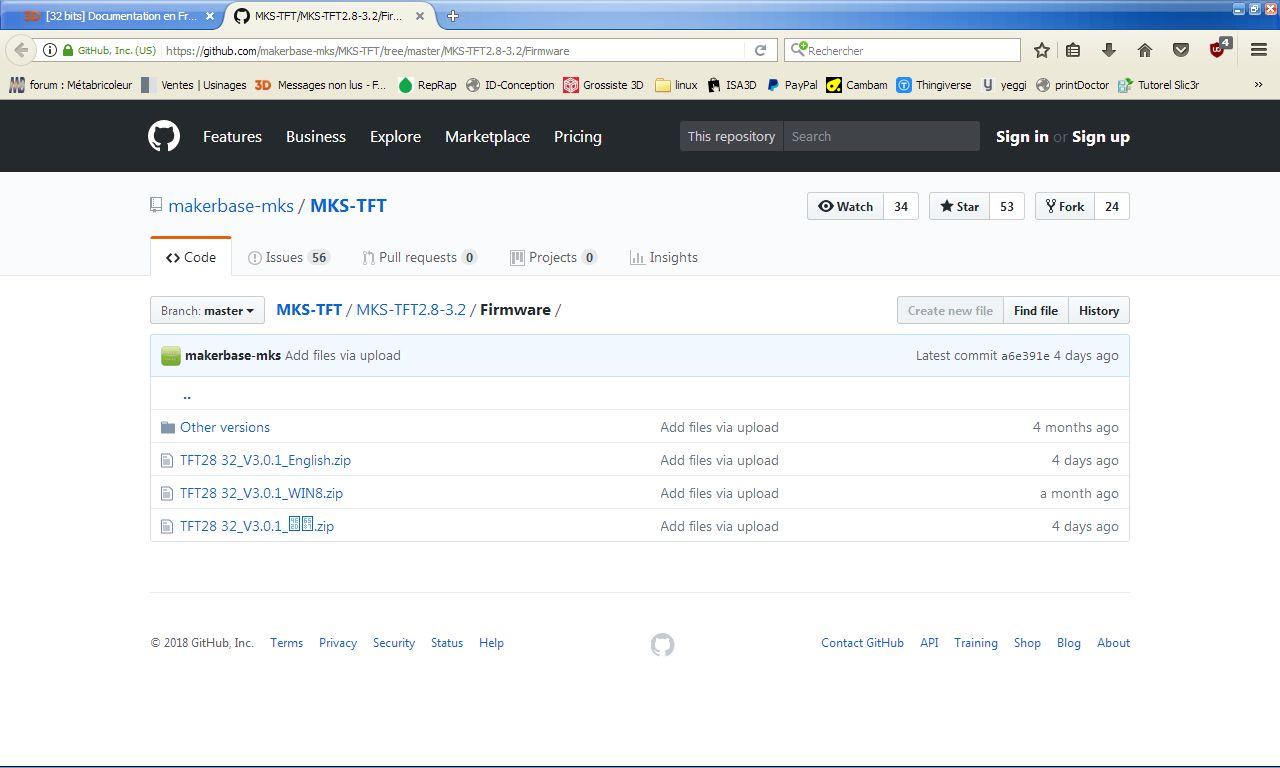The width and height of the screenshot is (1280, 768).
Task: Open the Grossiste 3D bookmark
Action: point(603,85)
